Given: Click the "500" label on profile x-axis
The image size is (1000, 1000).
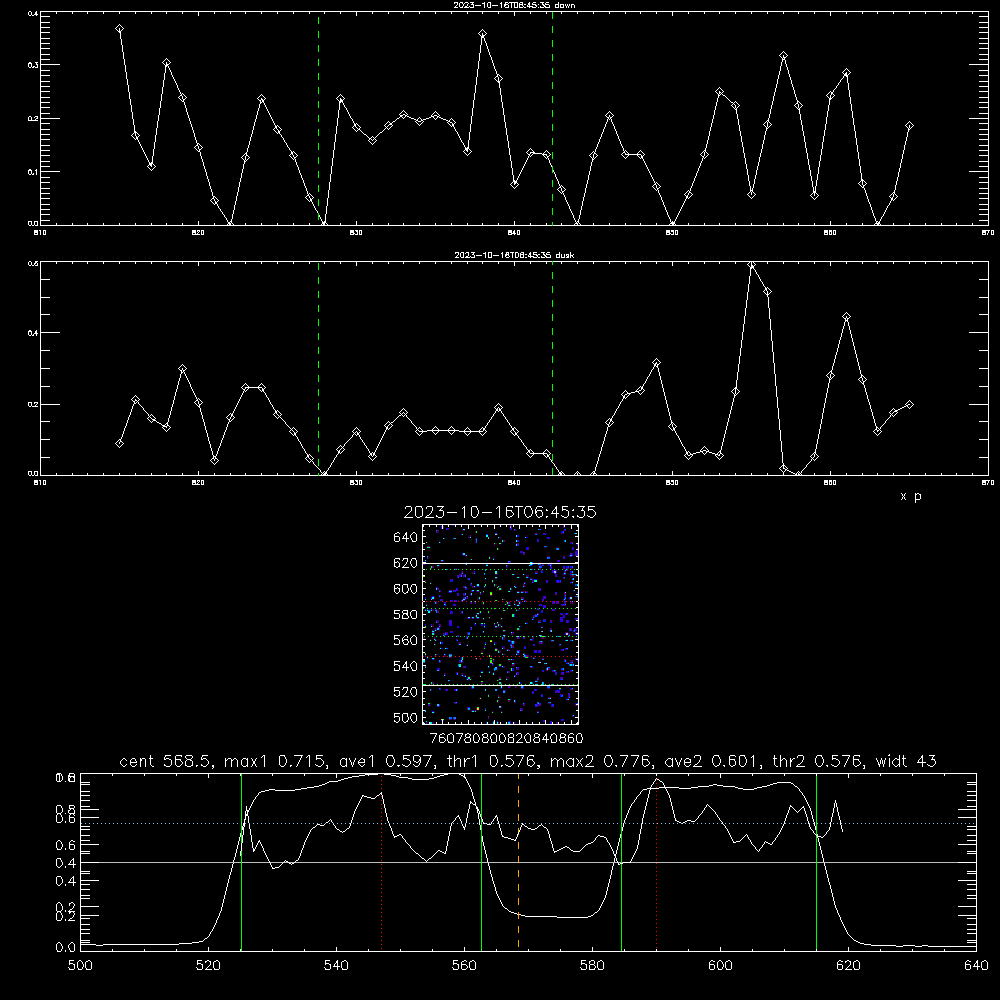Looking at the screenshot, I should pyautogui.click(x=80, y=966).
